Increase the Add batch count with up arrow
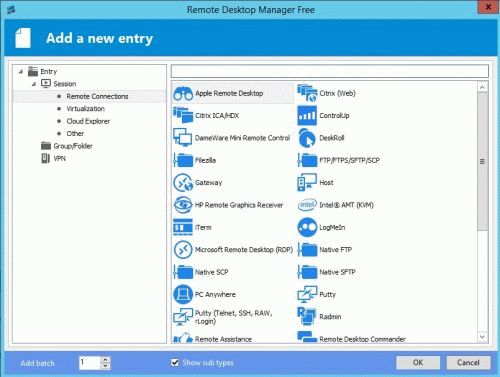 coord(105,360)
